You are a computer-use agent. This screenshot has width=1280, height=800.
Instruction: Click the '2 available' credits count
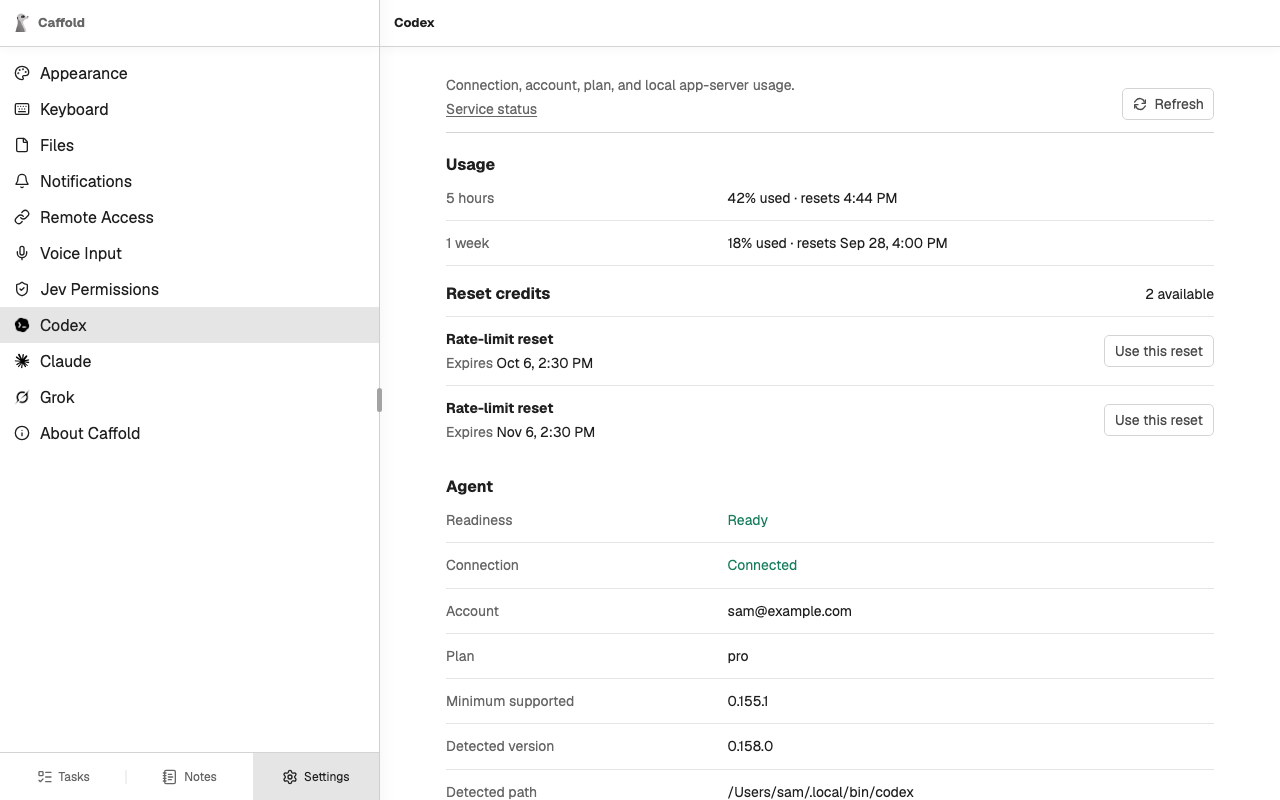pos(1179,294)
